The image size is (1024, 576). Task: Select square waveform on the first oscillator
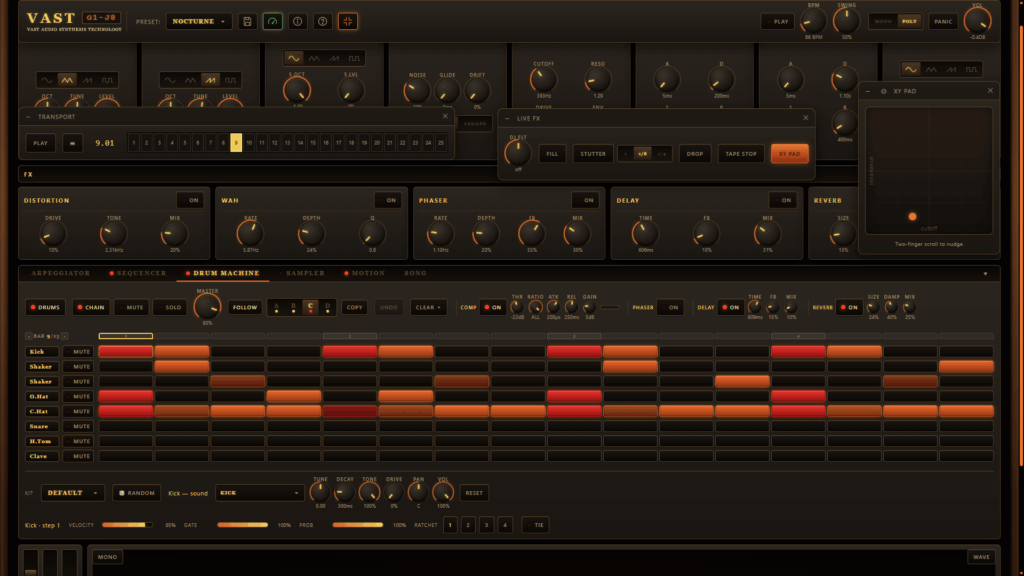click(107, 80)
